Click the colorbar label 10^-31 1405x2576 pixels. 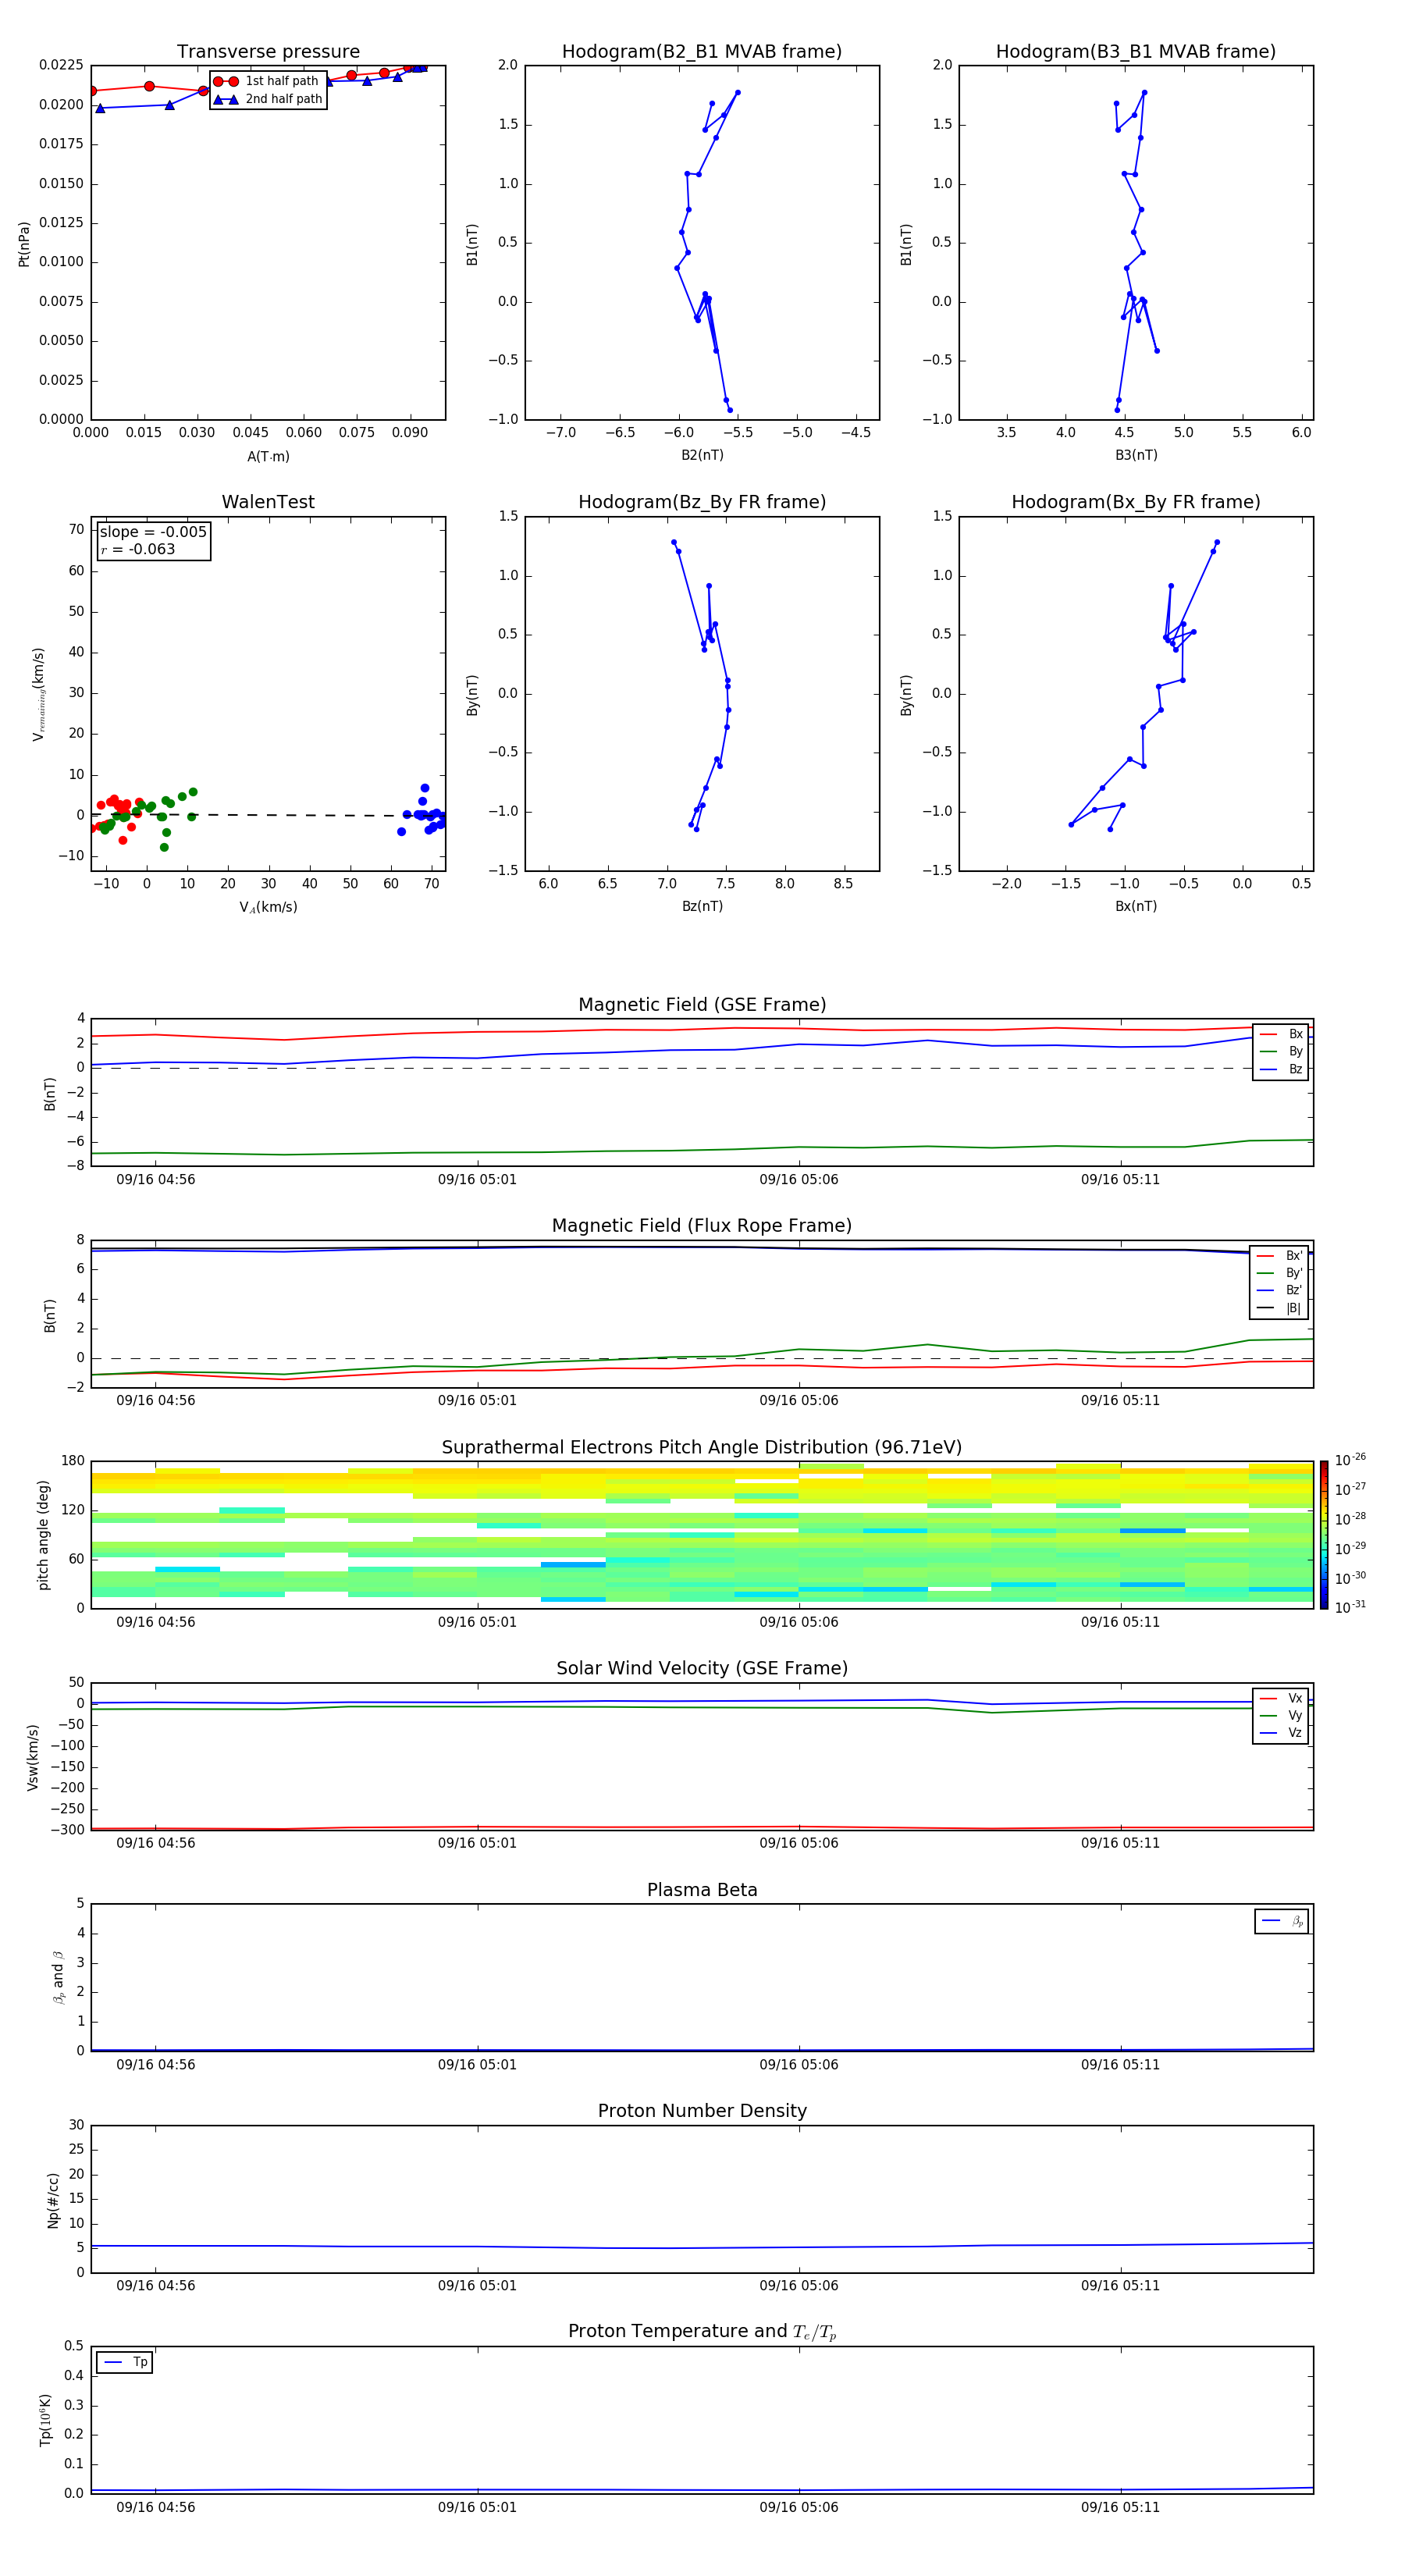tap(1350, 1607)
